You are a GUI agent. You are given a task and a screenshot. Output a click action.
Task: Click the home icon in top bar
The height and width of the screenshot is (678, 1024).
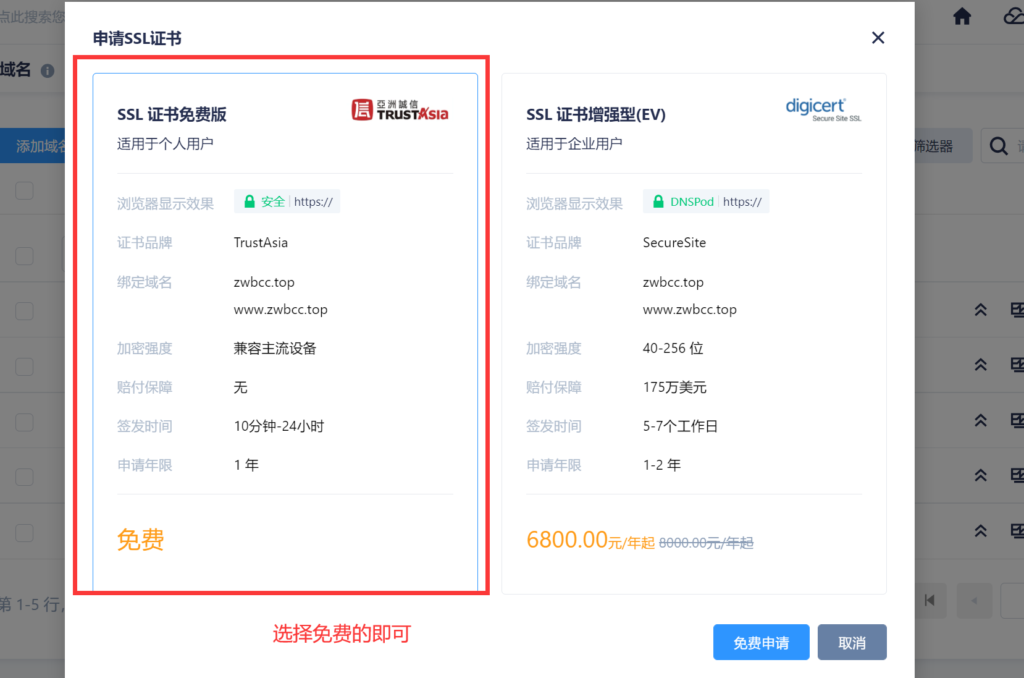[962, 16]
